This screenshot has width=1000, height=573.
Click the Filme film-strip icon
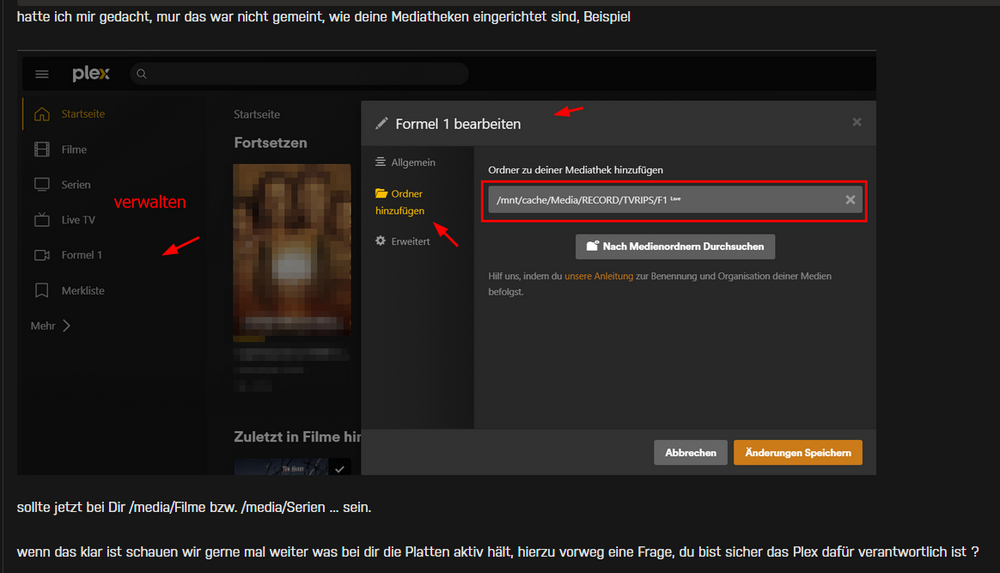pyautogui.click(x=42, y=149)
